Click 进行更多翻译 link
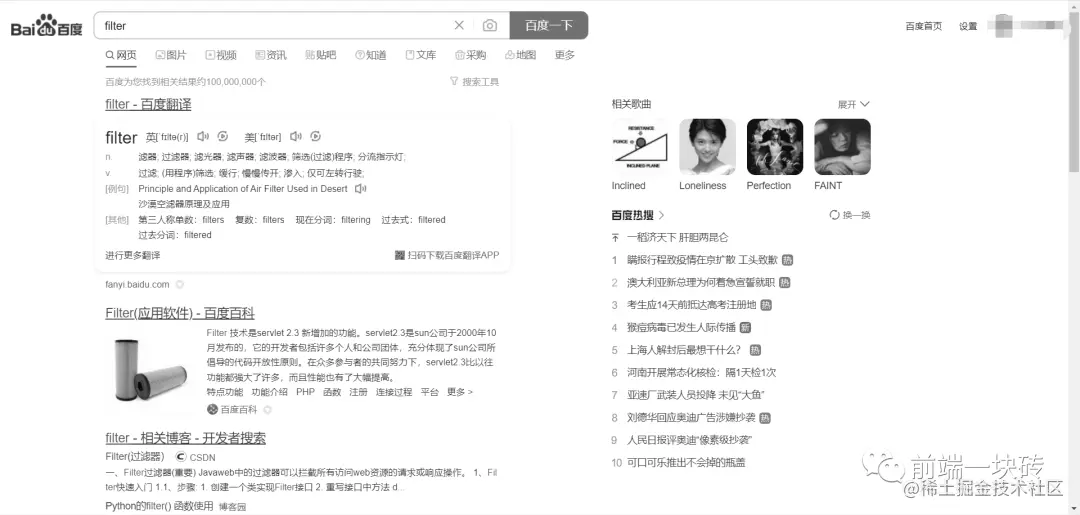 [x=133, y=255]
